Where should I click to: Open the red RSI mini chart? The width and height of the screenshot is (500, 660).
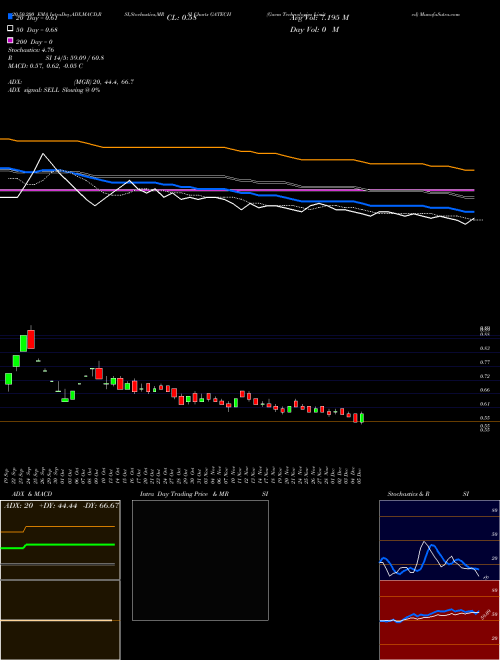click(439, 620)
